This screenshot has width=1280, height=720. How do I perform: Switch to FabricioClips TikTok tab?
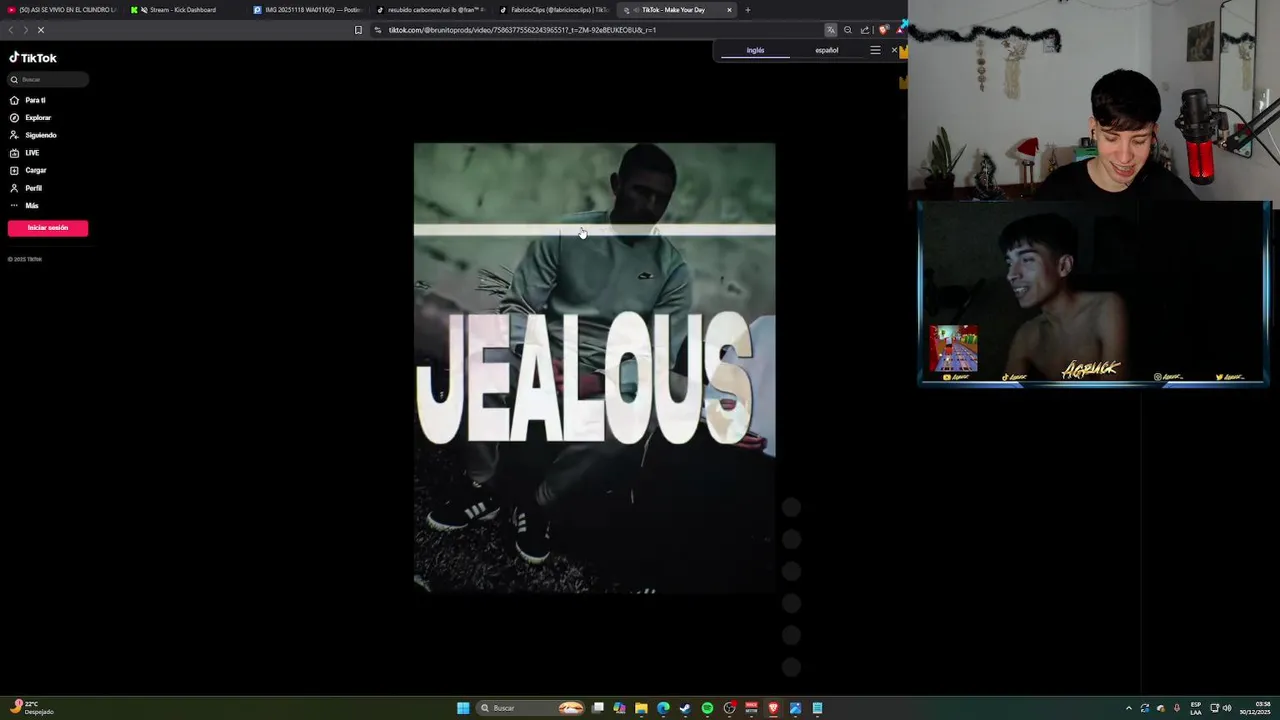click(x=553, y=10)
